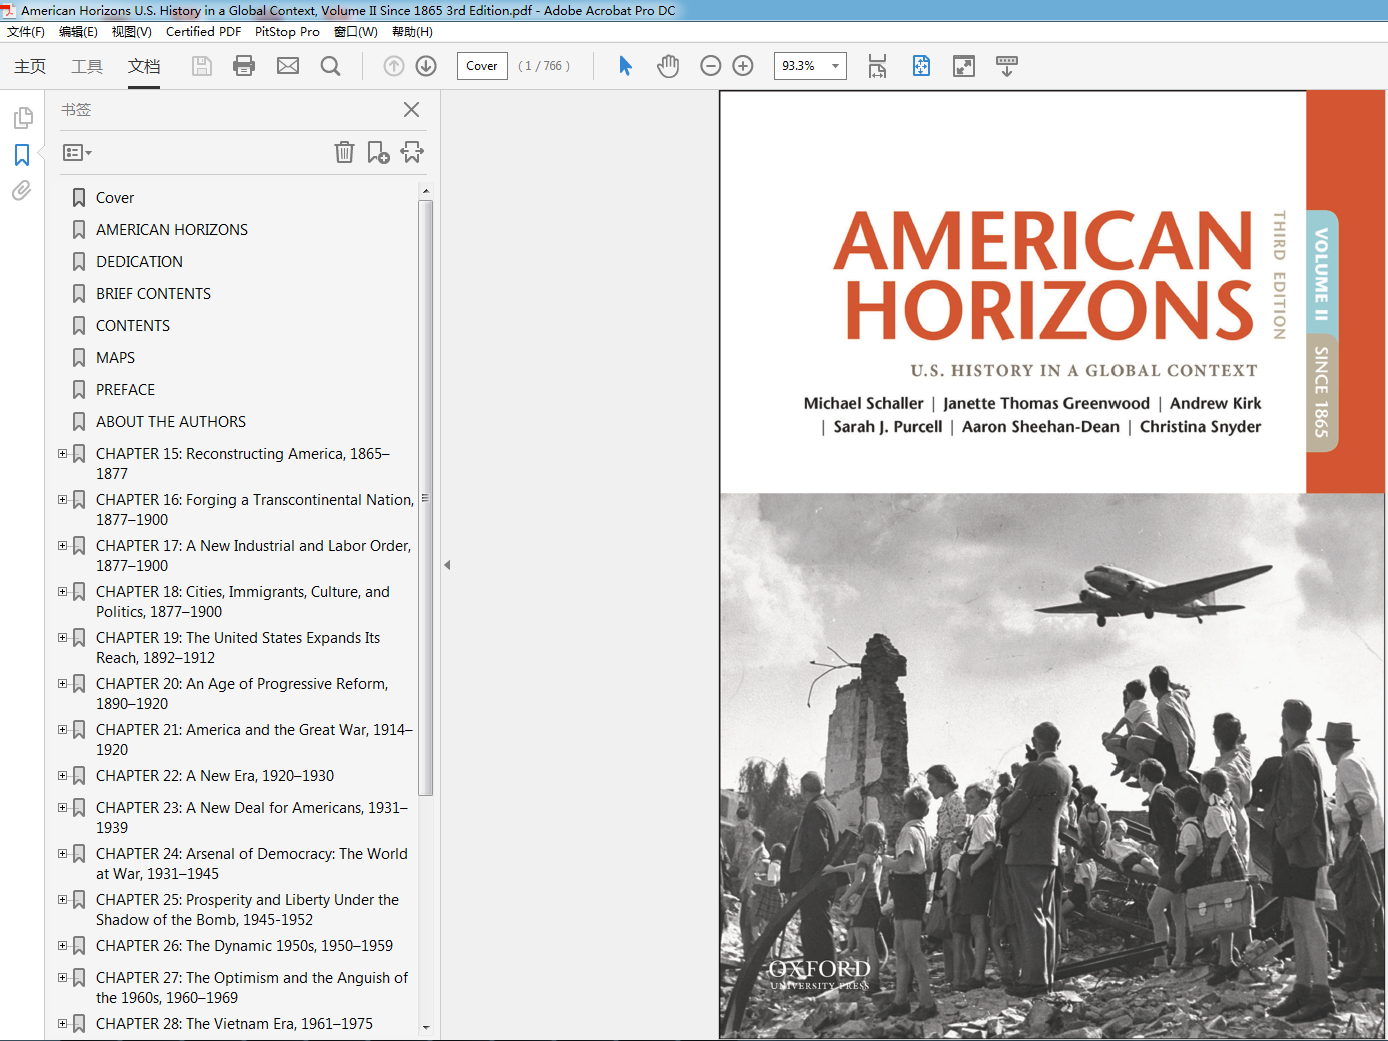
Task: Click the Print icon in toolbar
Action: (x=244, y=66)
